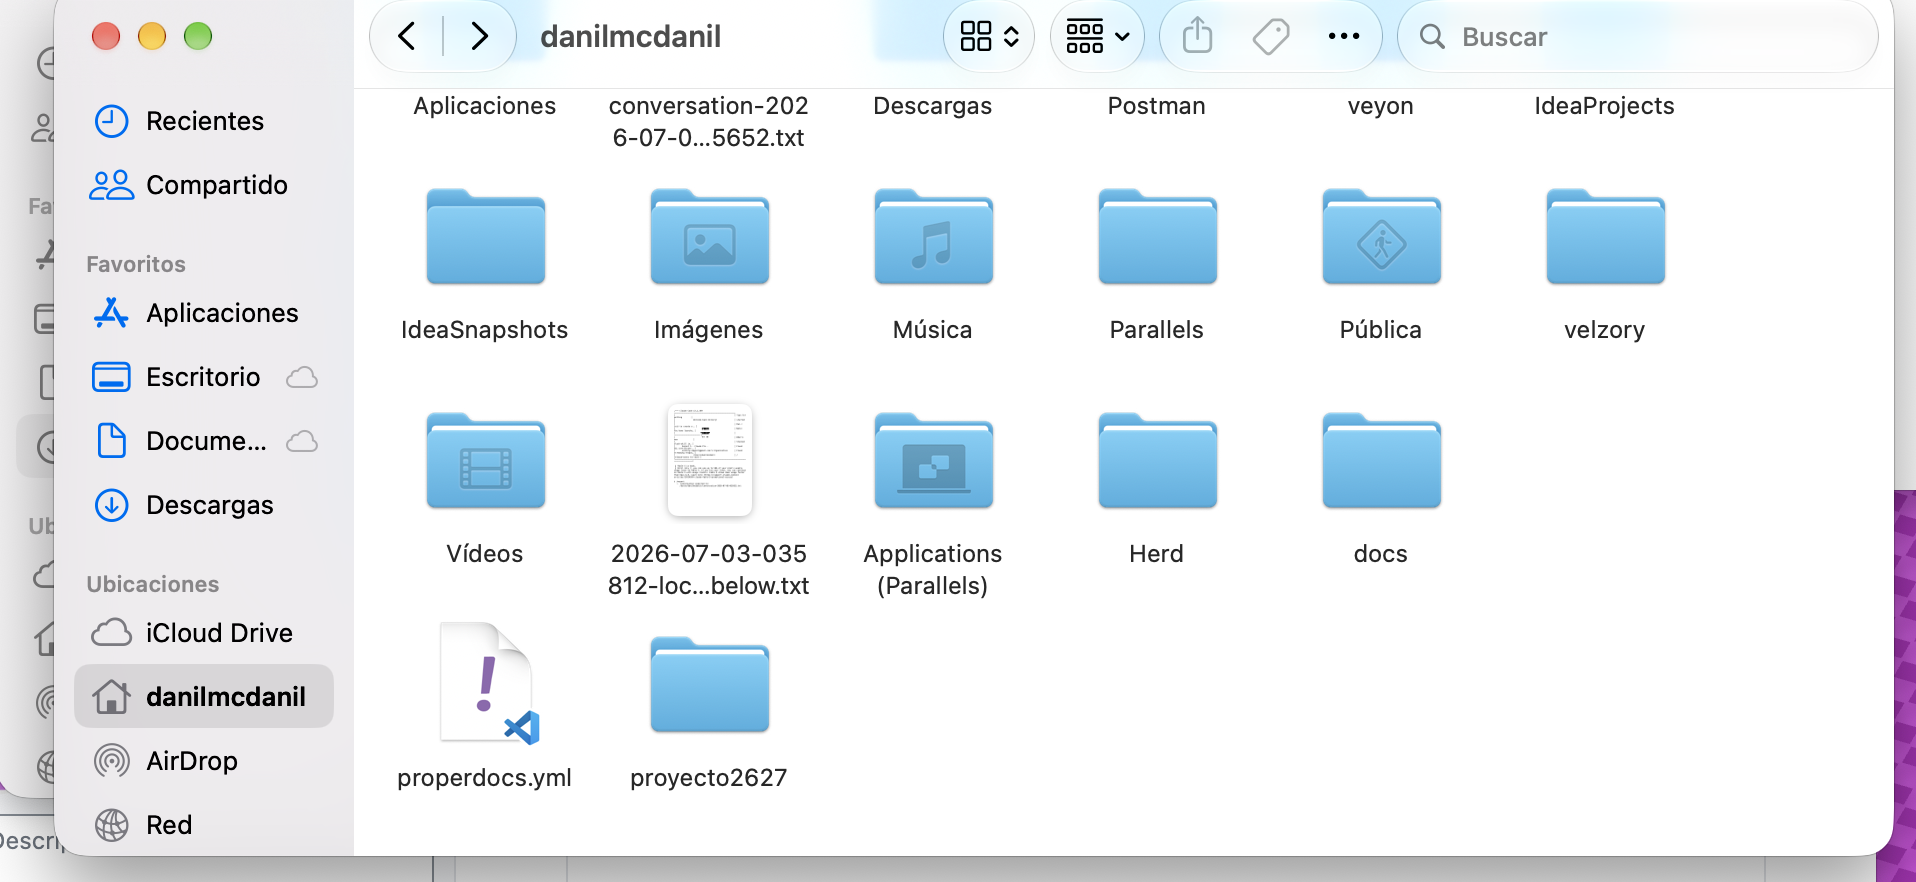Open Descargas in the sidebar Favoritos
The height and width of the screenshot is (882, 1916).
[204, 505]
